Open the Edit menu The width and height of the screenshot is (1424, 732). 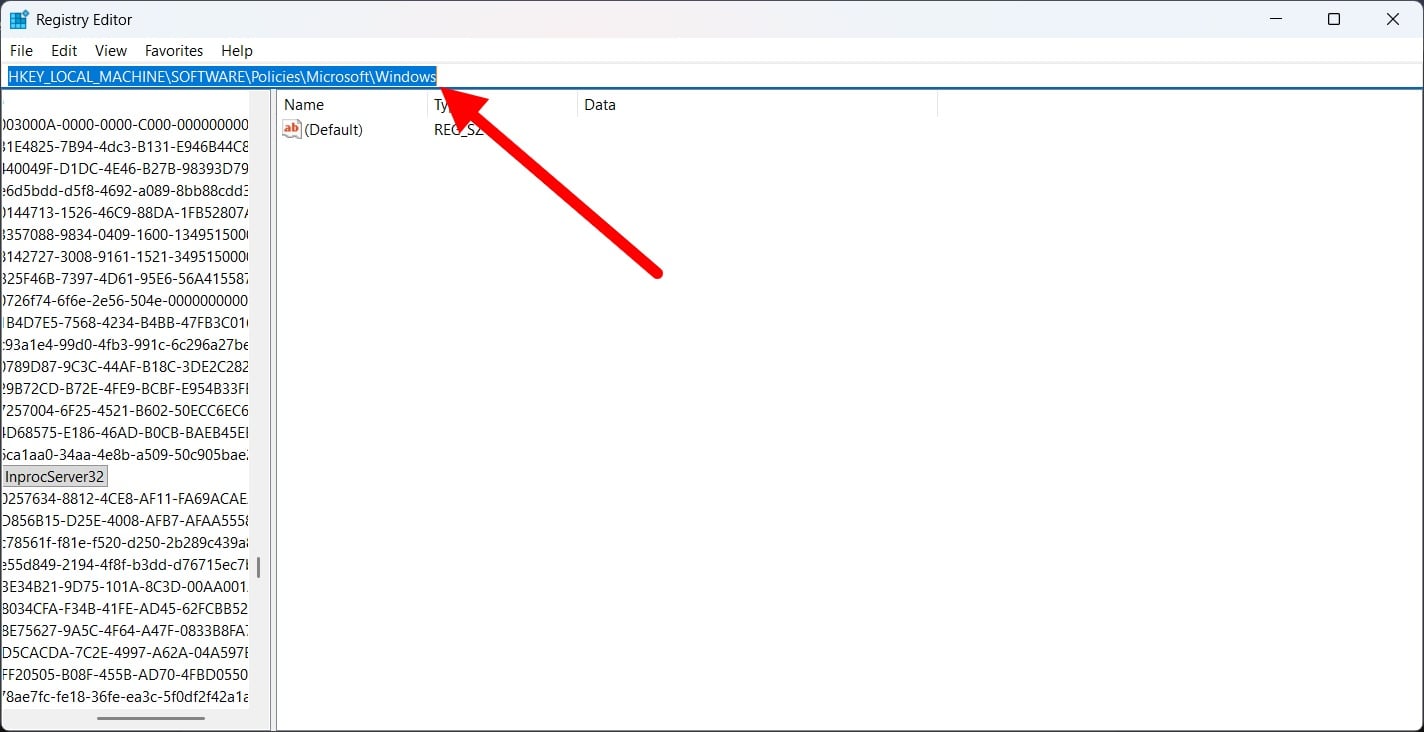click(x=64, y=50)
